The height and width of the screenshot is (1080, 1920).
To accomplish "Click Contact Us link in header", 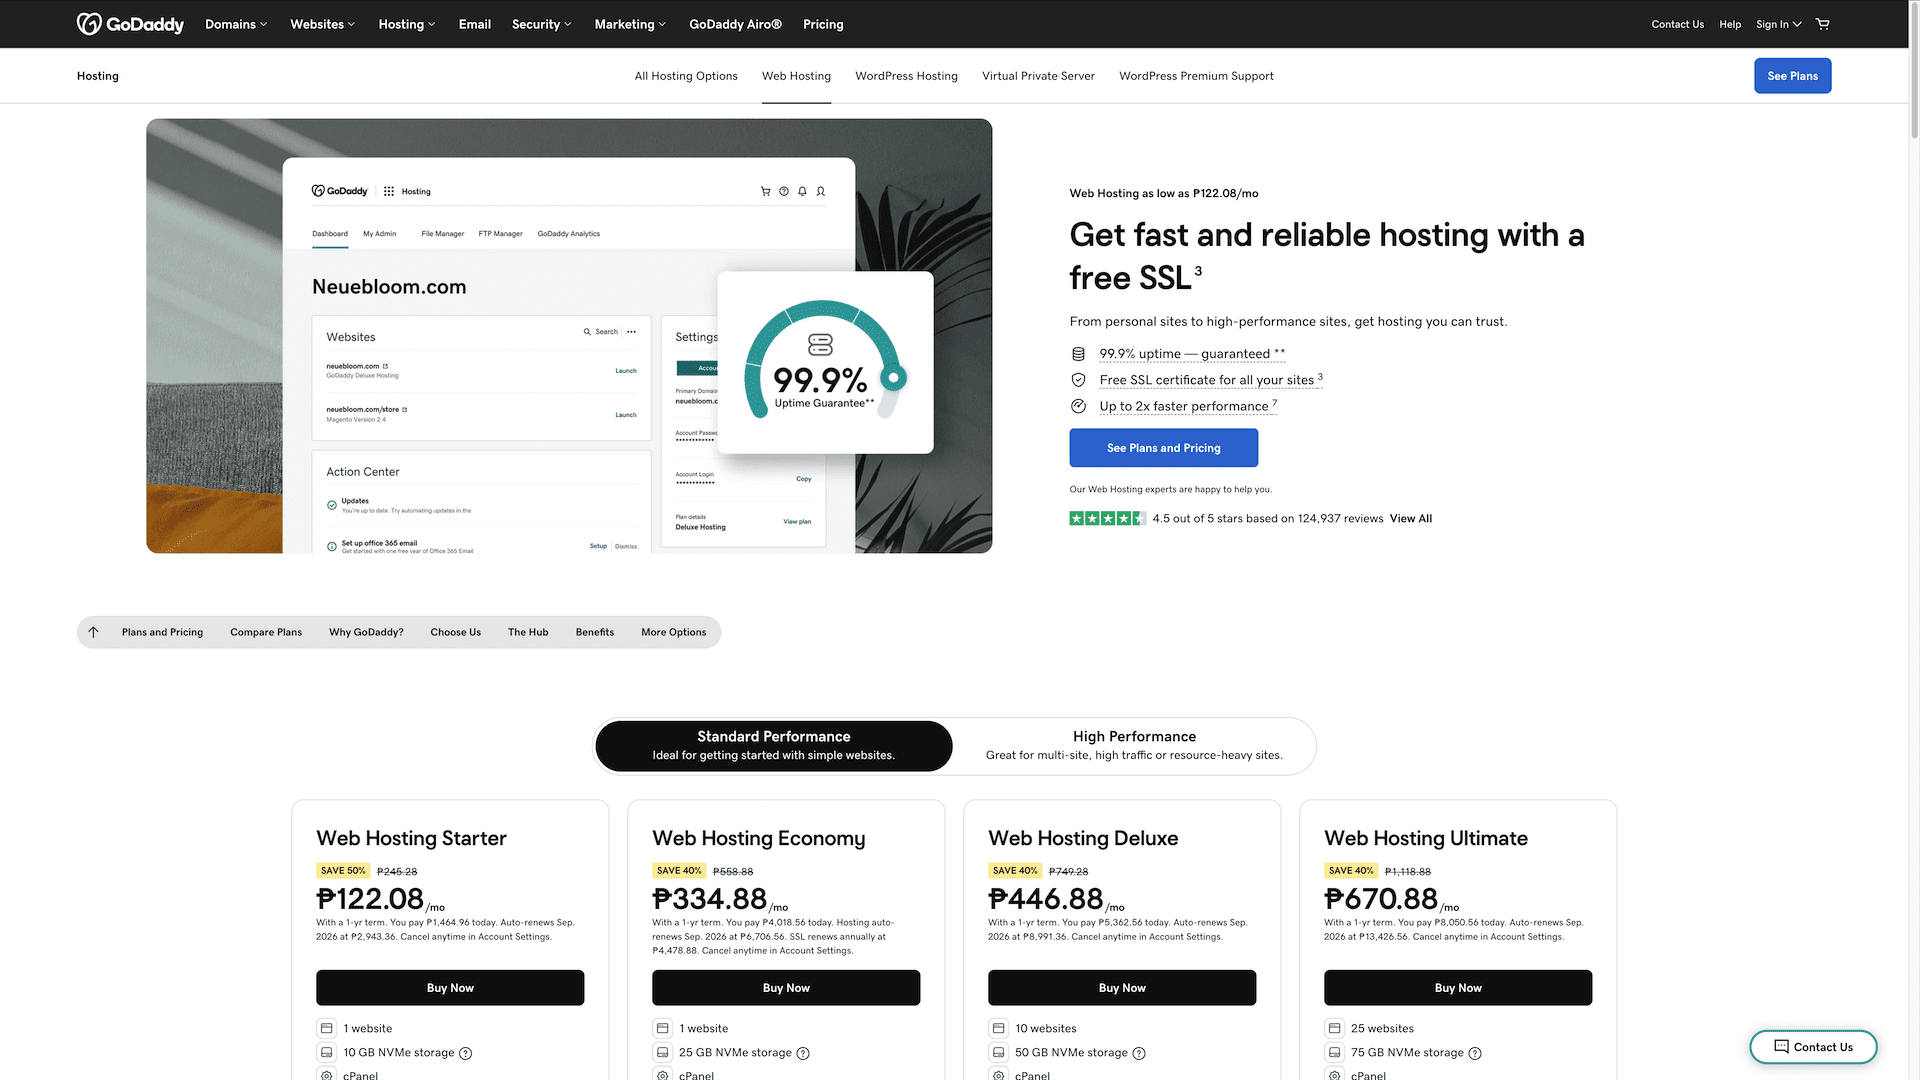I will pyautogui.click(x=1677, y=24).
